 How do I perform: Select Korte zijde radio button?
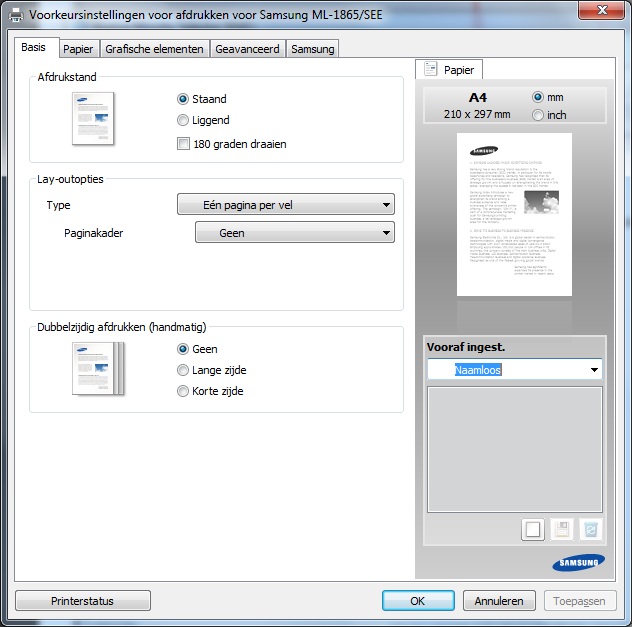point(183,391)
